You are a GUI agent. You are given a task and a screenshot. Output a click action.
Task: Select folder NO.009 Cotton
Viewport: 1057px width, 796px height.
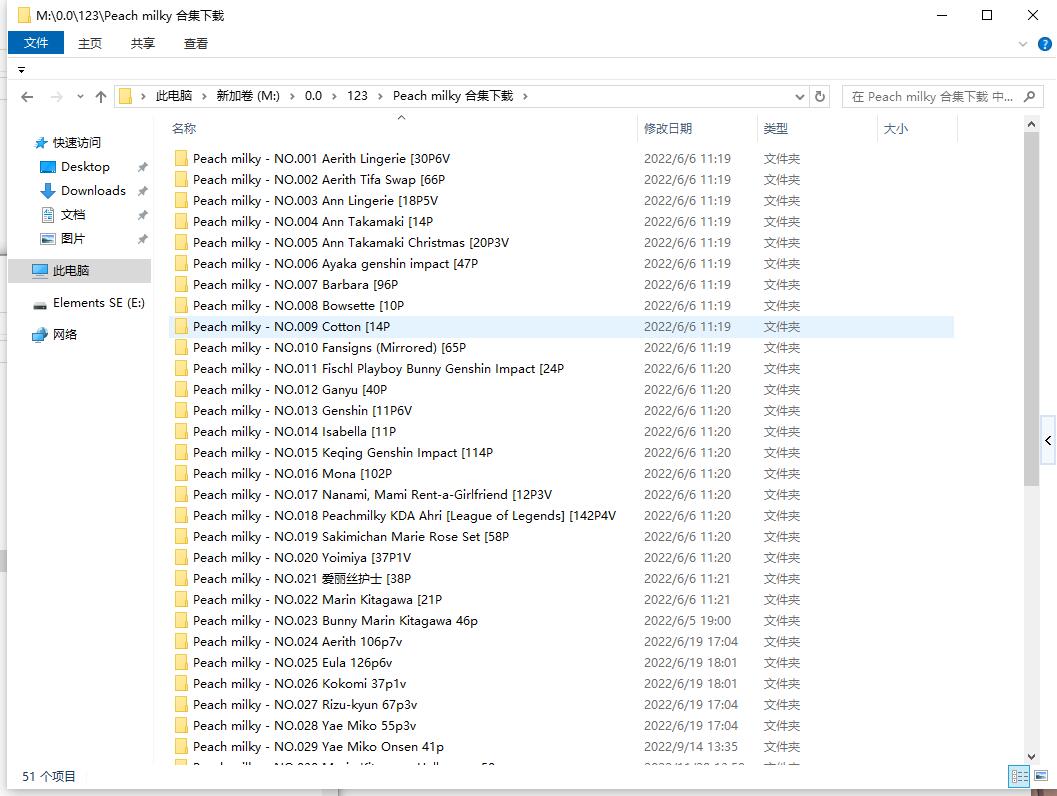click(x=561, y=327)
